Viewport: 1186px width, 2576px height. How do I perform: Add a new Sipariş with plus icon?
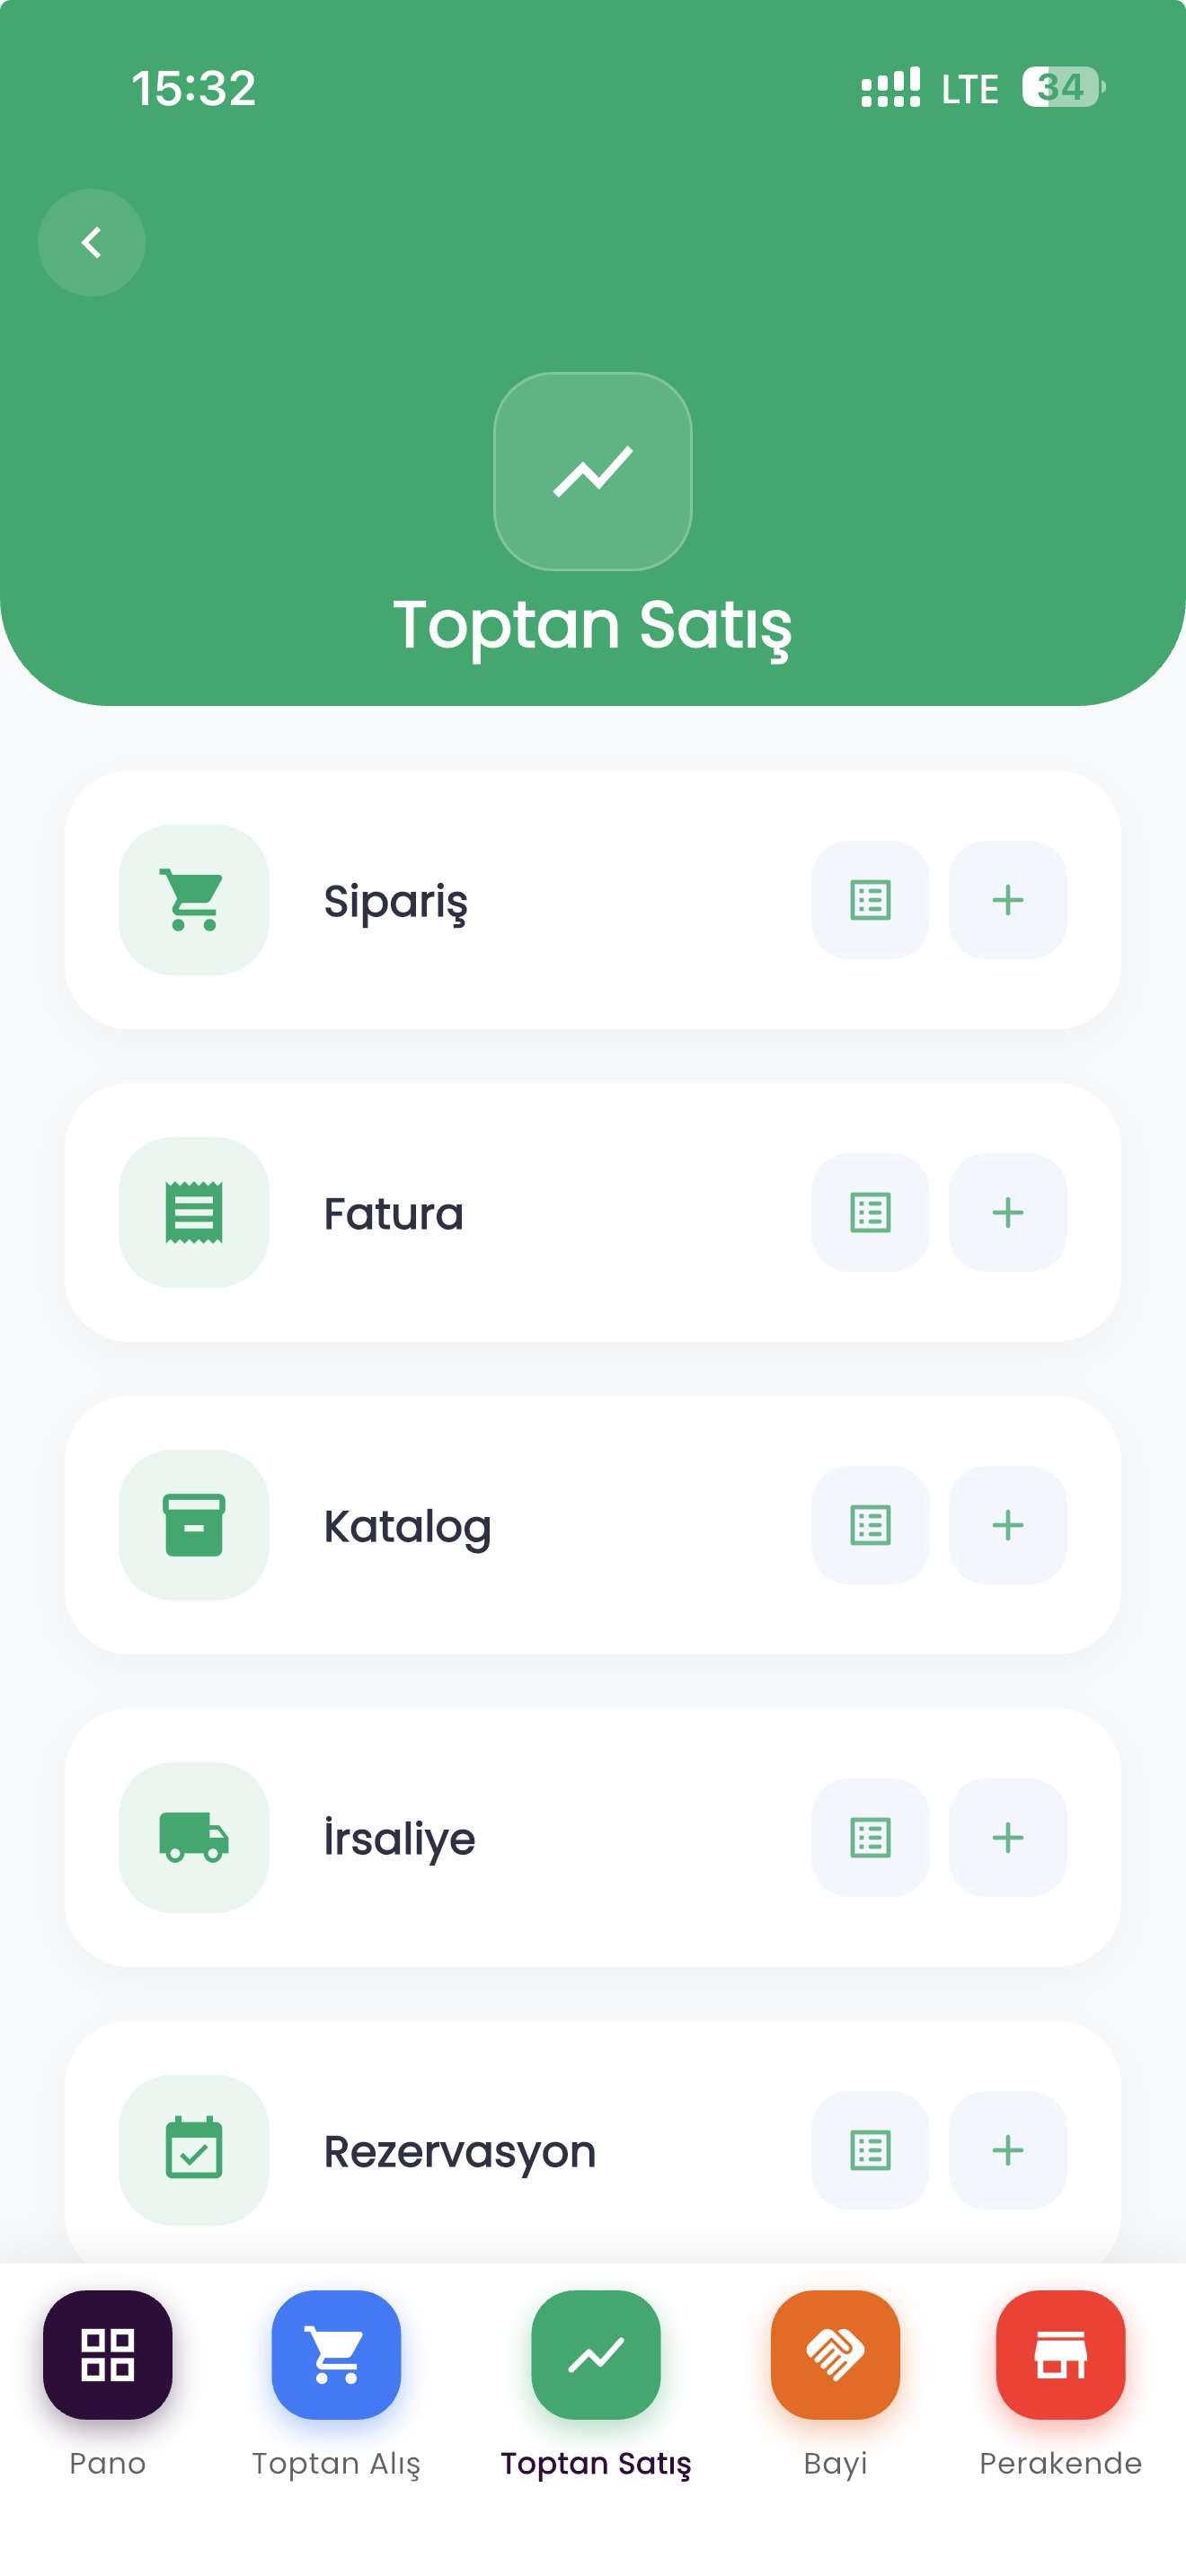(1007, 900)
